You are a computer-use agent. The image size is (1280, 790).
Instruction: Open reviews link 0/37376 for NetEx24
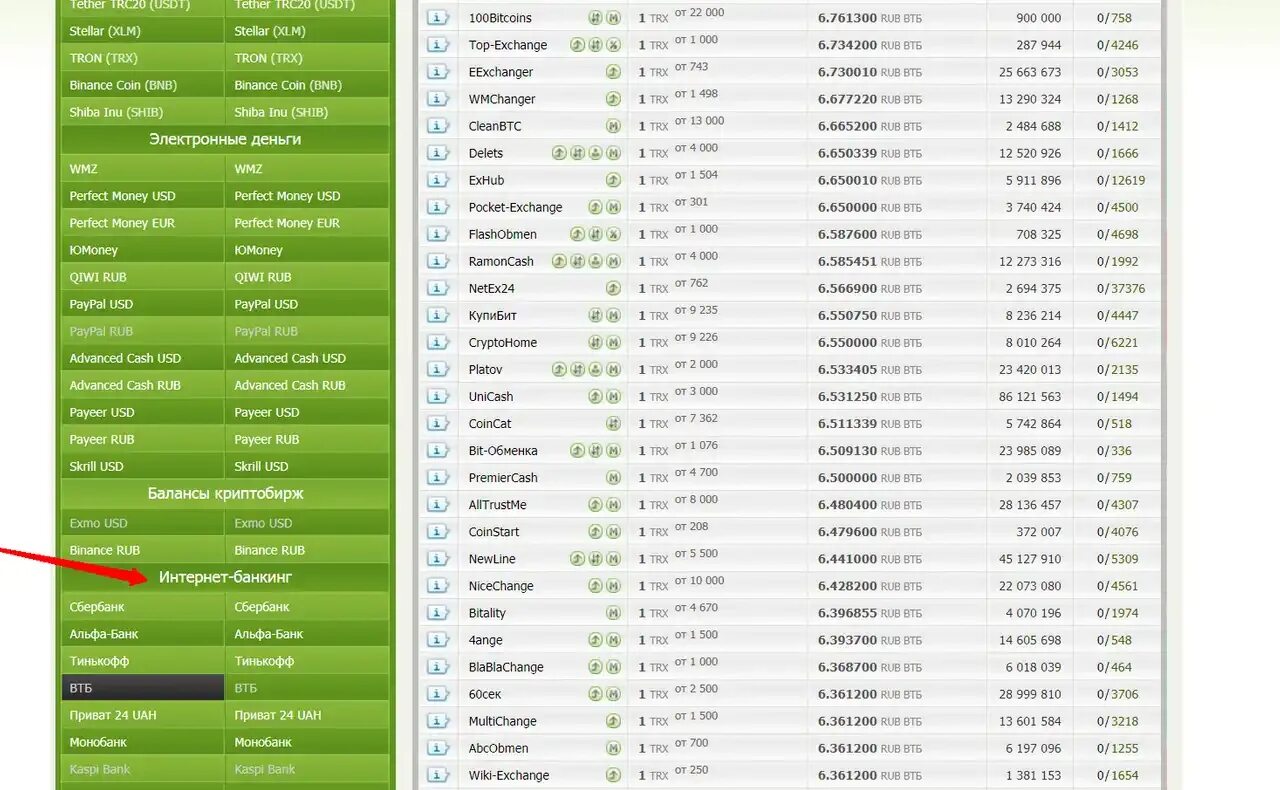point(1121,288)
